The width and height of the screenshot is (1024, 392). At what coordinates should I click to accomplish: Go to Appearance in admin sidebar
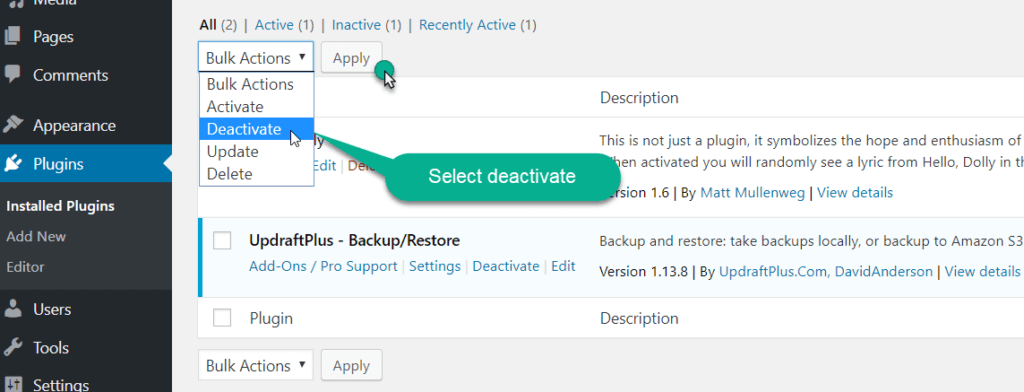pyautogui.click(x=74, y=125)
